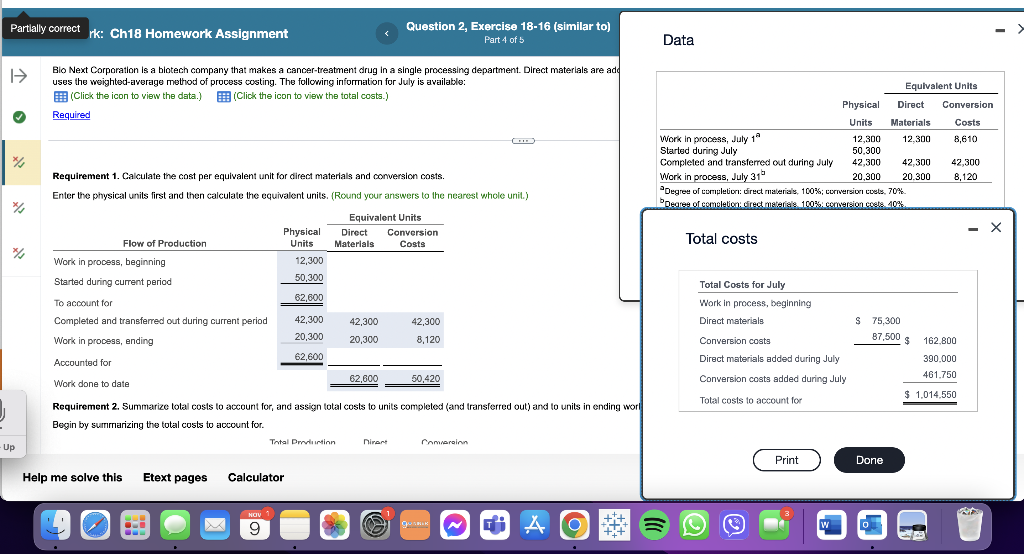Open App Store from the Dock

tap(534, 525)
